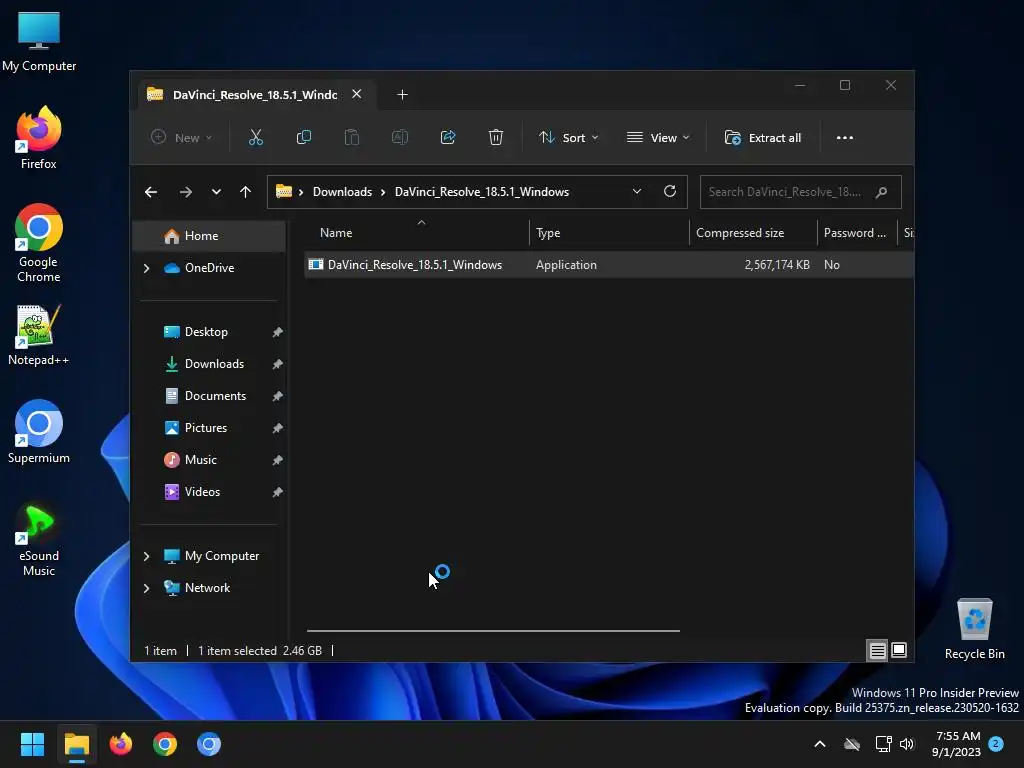Launch Google Chrome from the taskbar
The image size is (1024, 768).
point(165,744)
